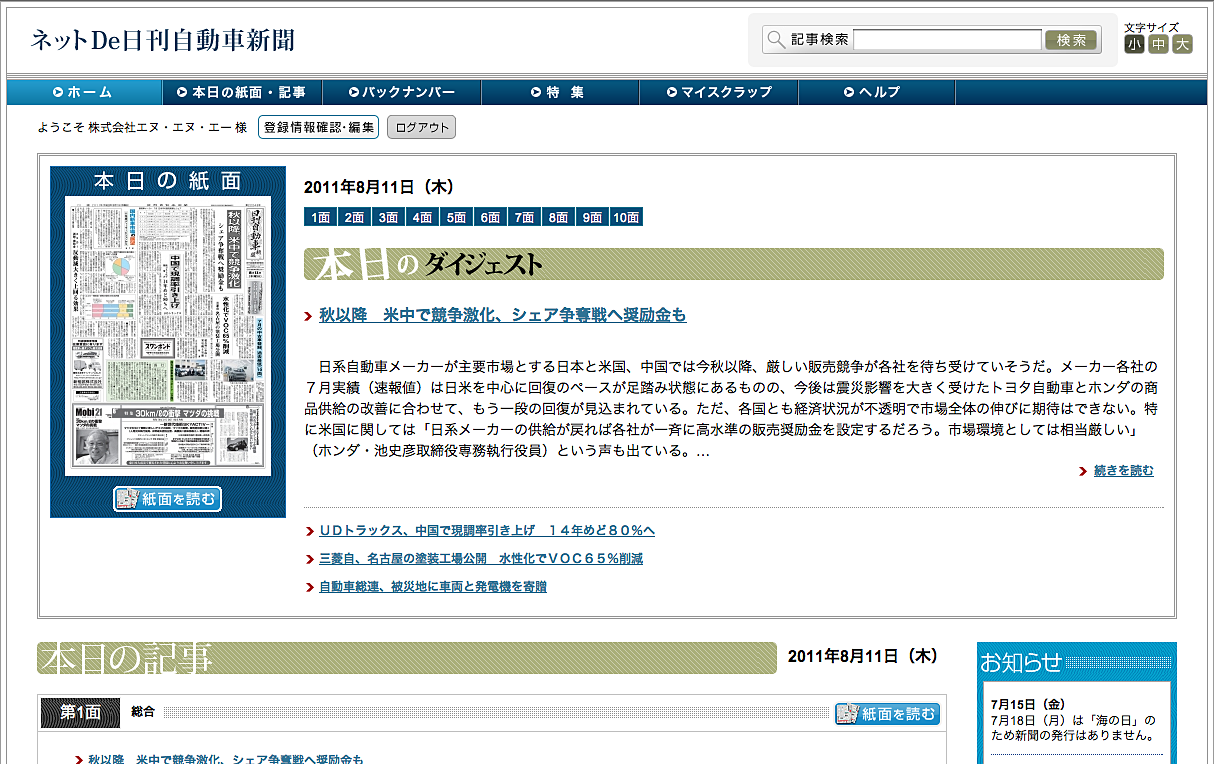
Task: Jump to page 7面
Action: tap(524, 217)
